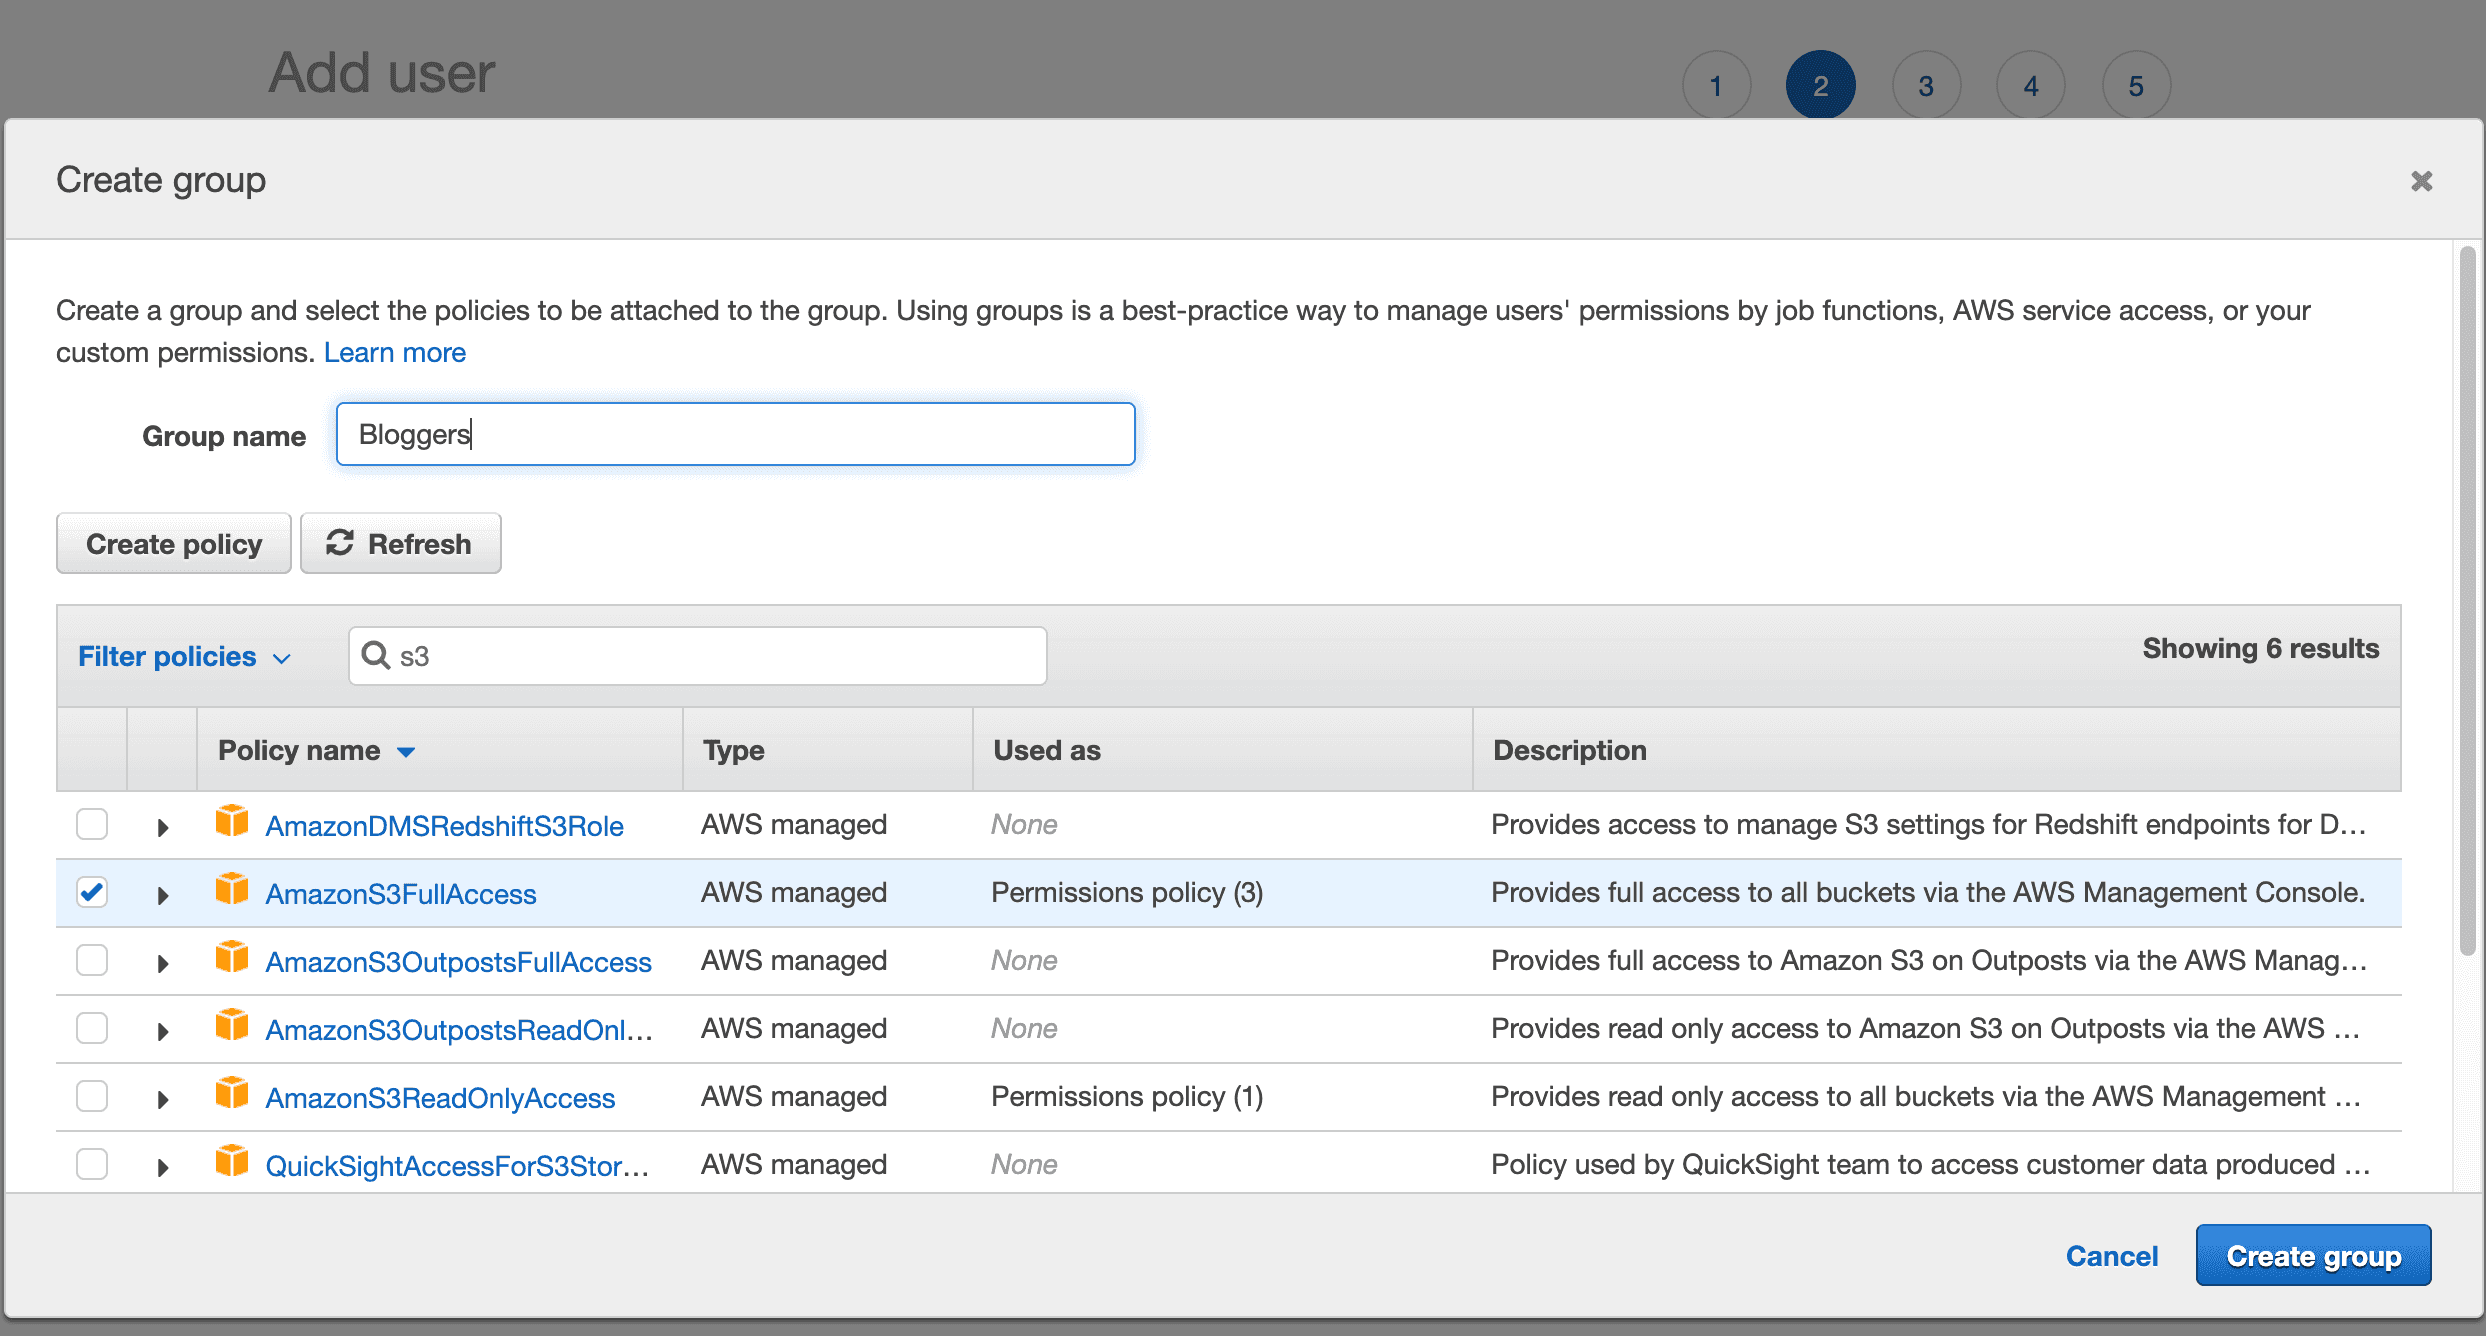Viewport: 2486px width, 1336px height.
Task: Open the AmazonS3OutpostsFullAccess policy link
Action: click(x=458, y=962)
